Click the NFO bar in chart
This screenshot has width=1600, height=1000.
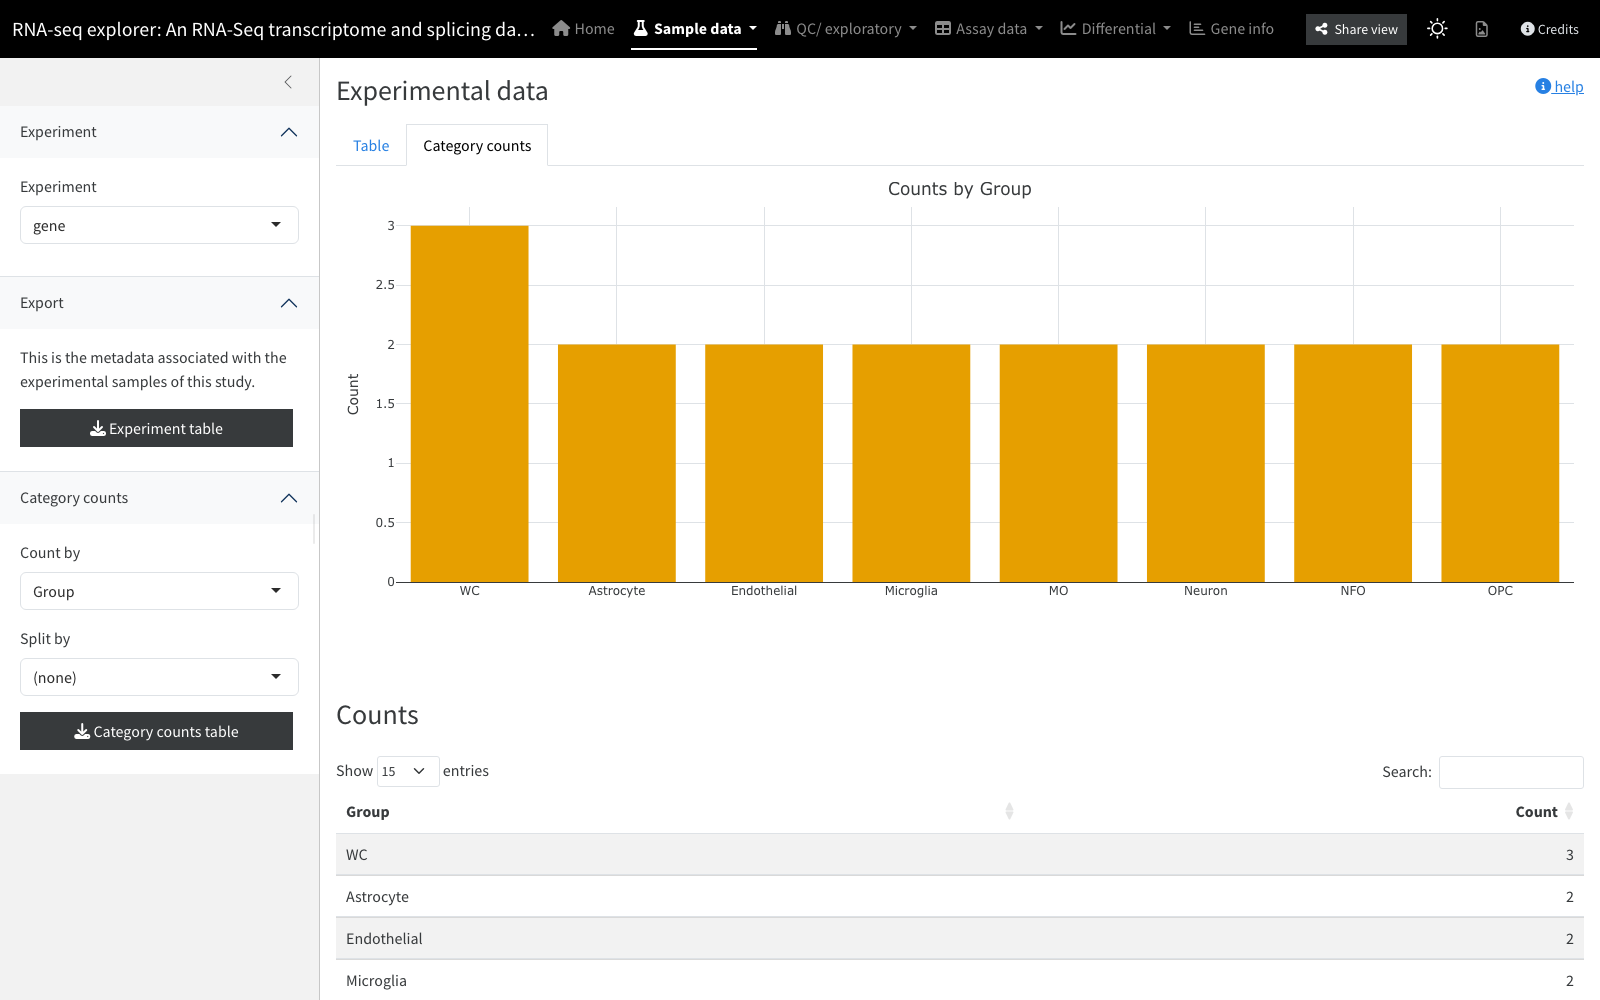pos(1353,463)
